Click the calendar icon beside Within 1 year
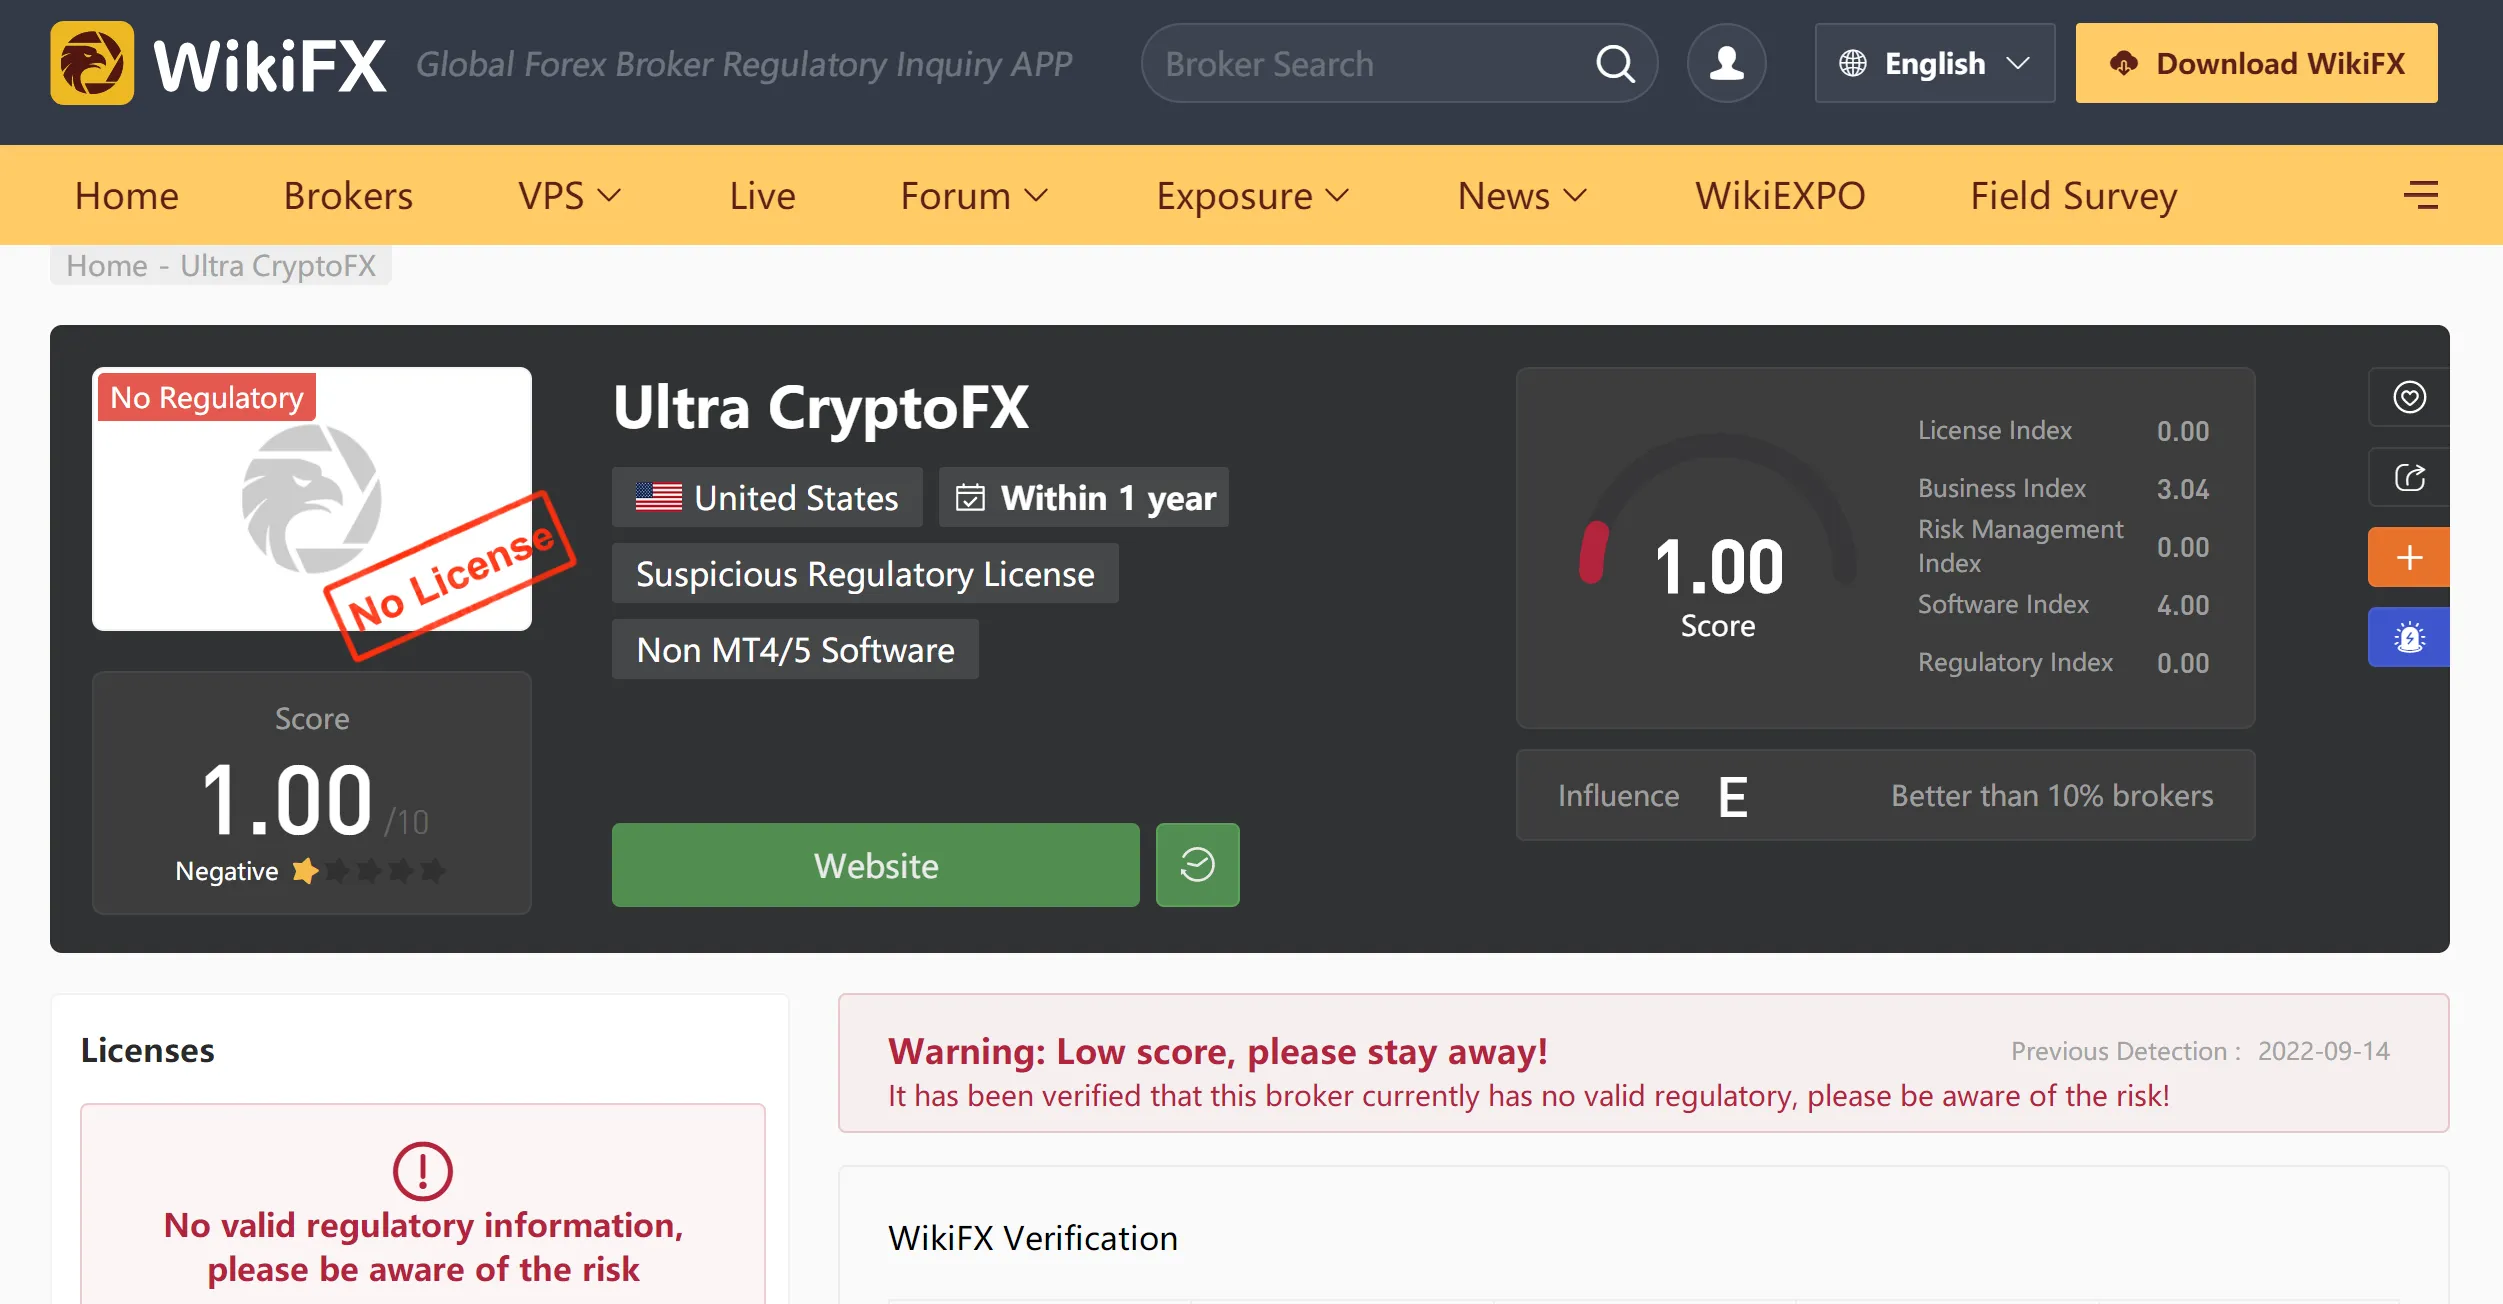The width and height of the screenshot is (2503, 1304). [970, 497]
